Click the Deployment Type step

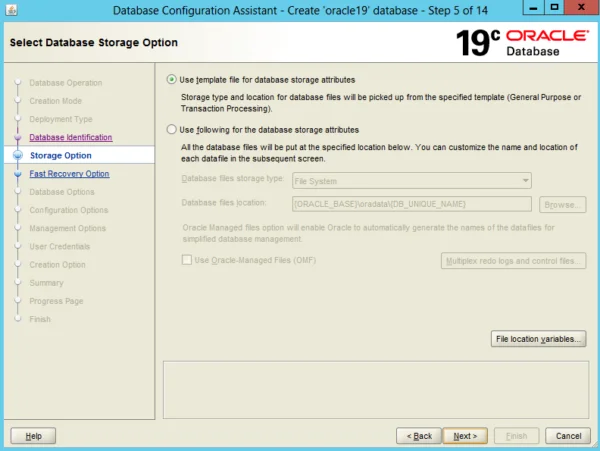pyautogui.click(x=61, y=119)
